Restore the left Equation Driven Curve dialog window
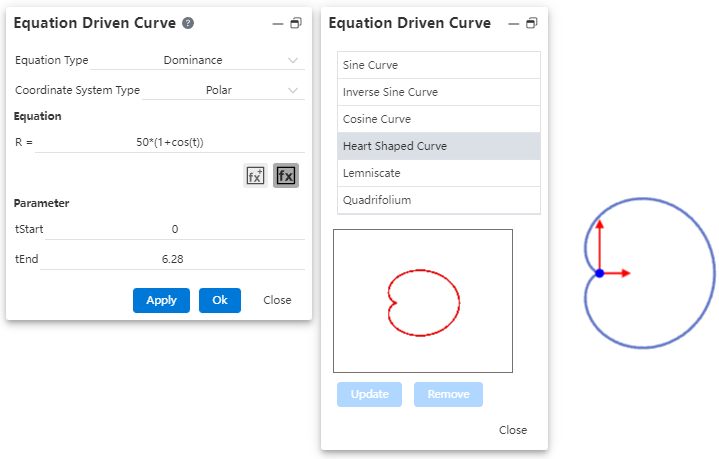Image resolution: width=719 pixels, height=459 pixels. coord(295,23)
